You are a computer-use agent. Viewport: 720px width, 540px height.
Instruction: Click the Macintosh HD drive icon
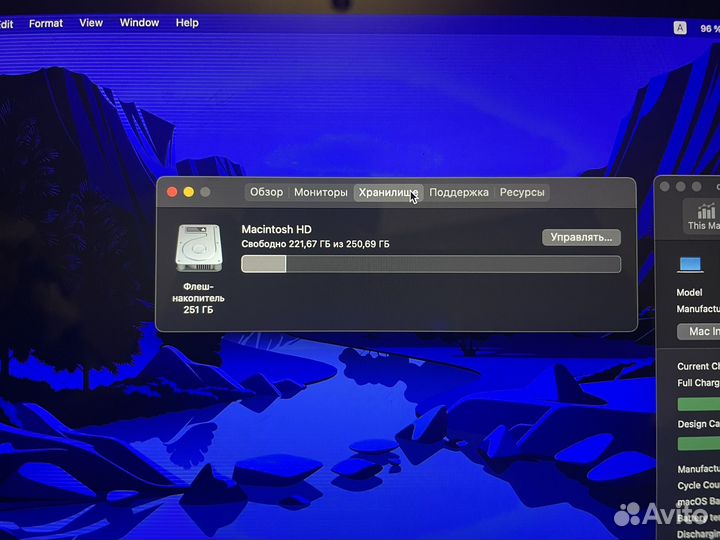click(x=199, y=248)
